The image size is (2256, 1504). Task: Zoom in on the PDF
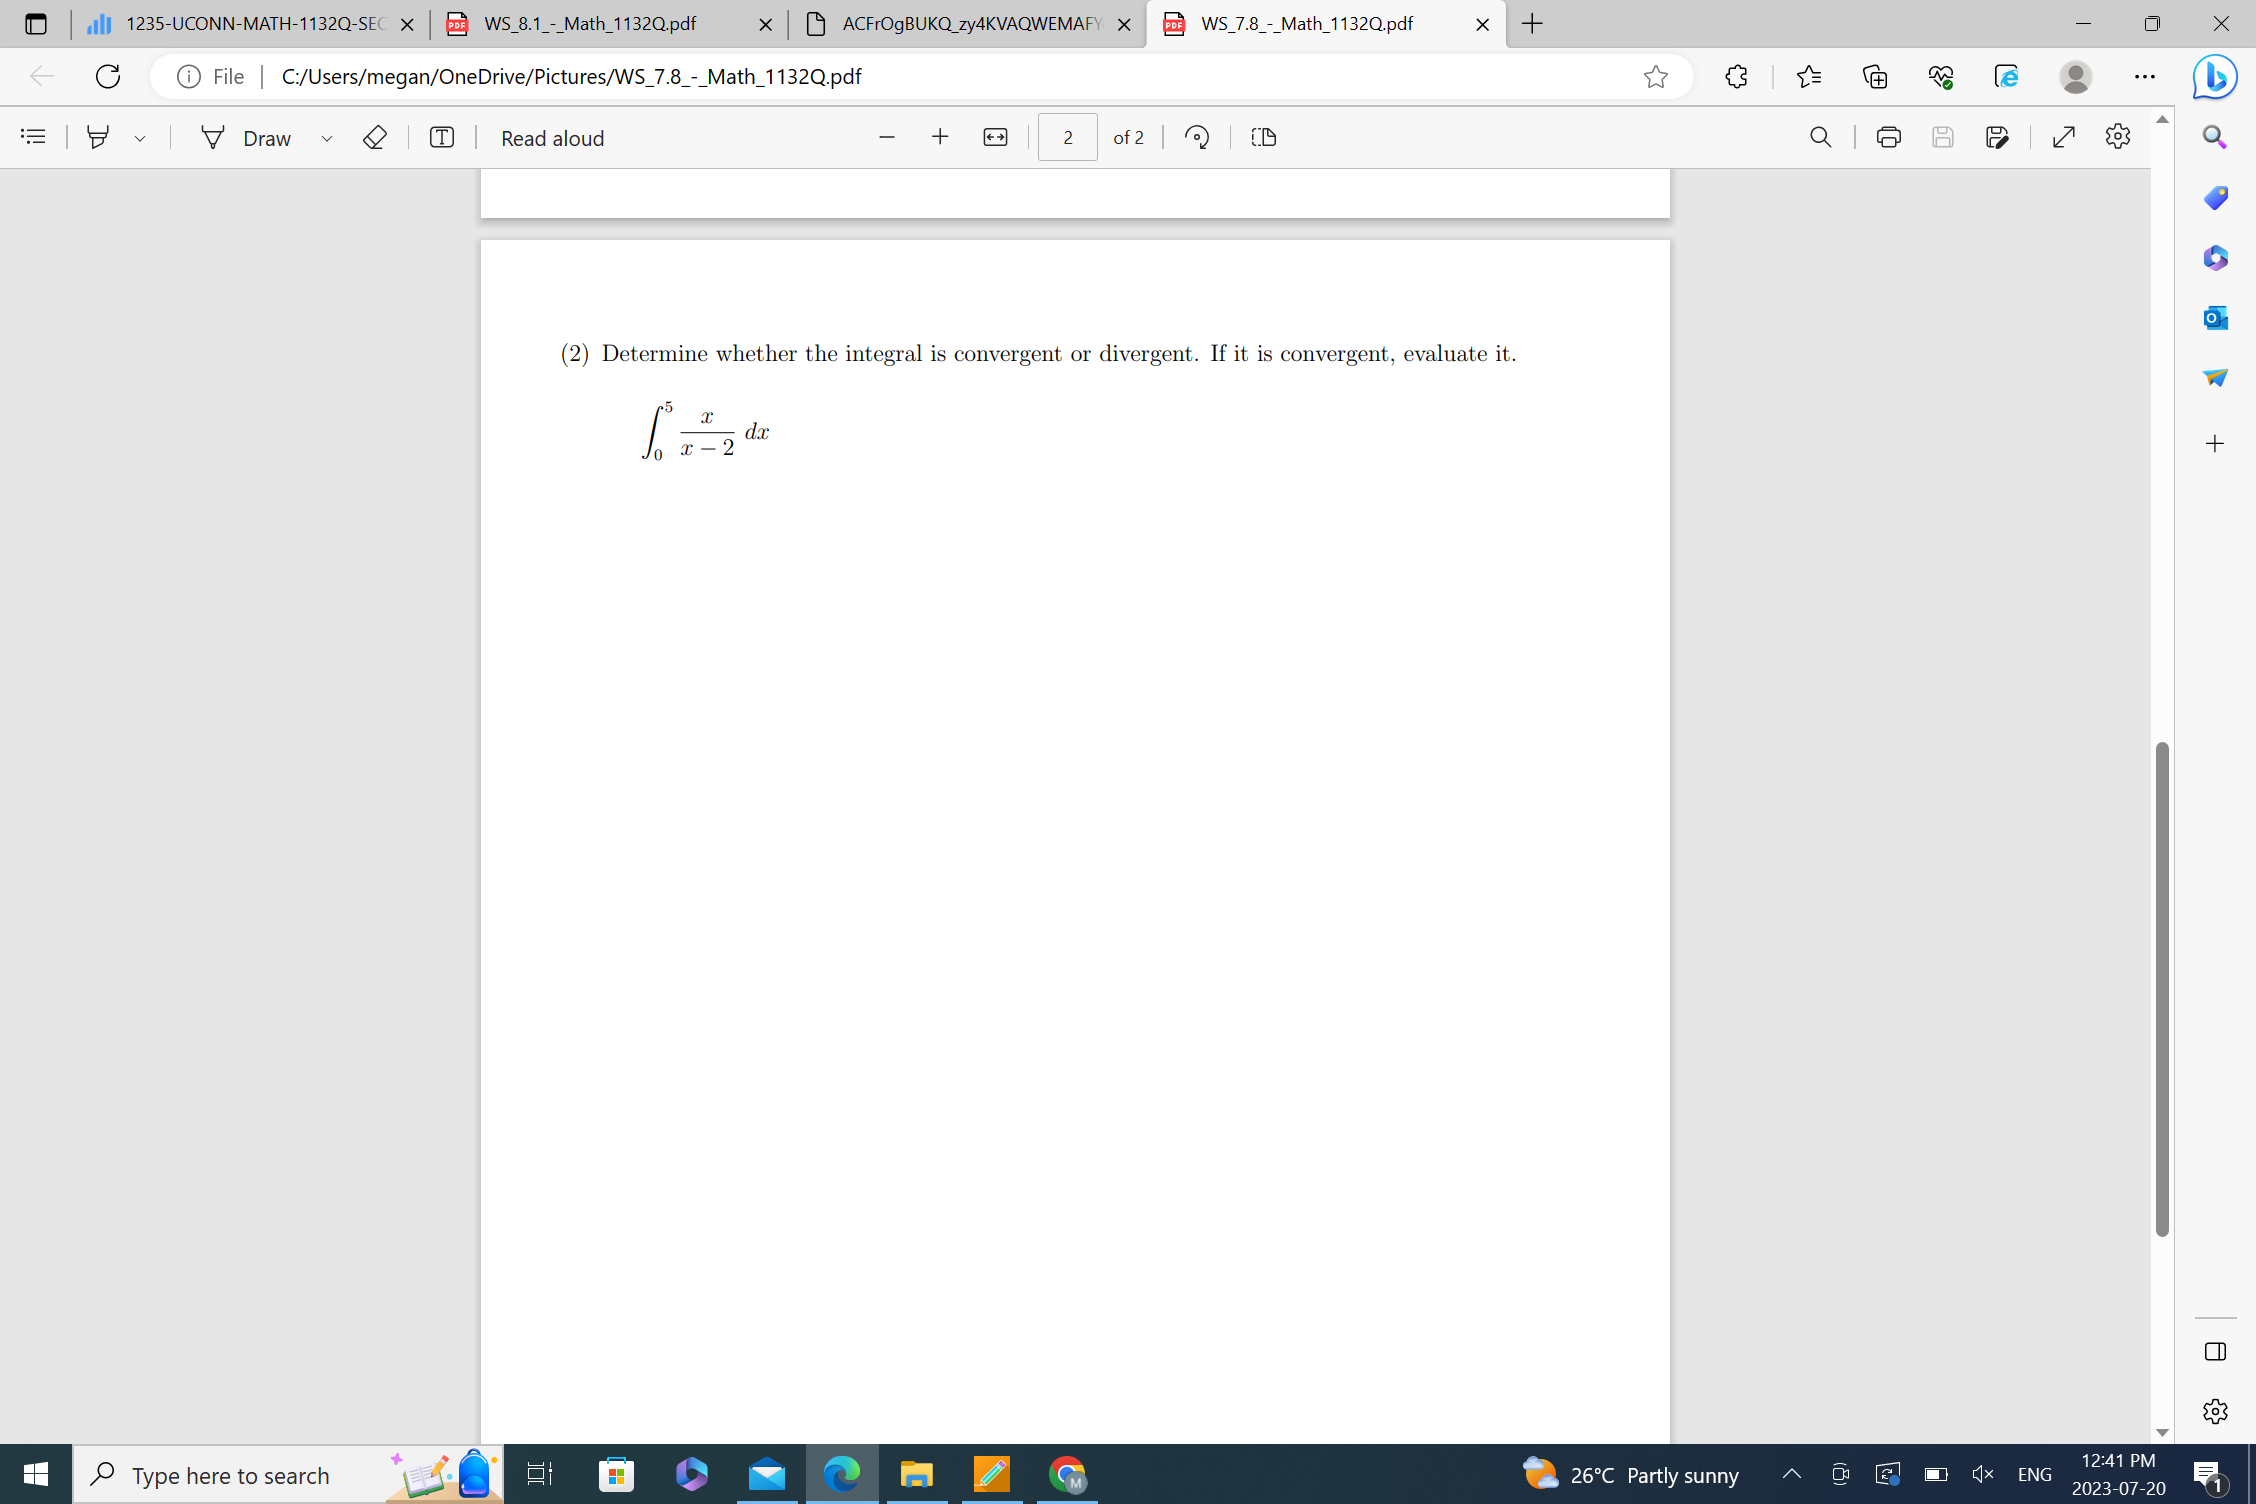pos(939,137)
